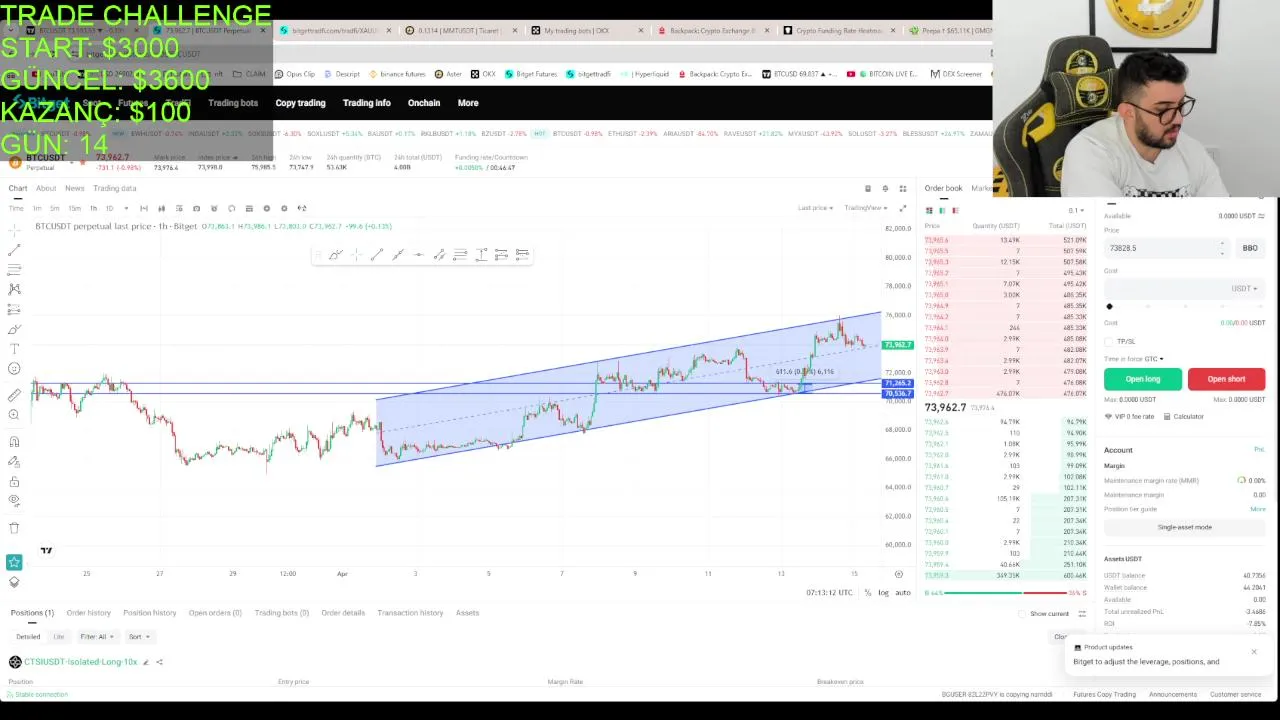Select the ruler measure tool in sidebar
This screenshot has width=1280, height=720.
(14, 396)
